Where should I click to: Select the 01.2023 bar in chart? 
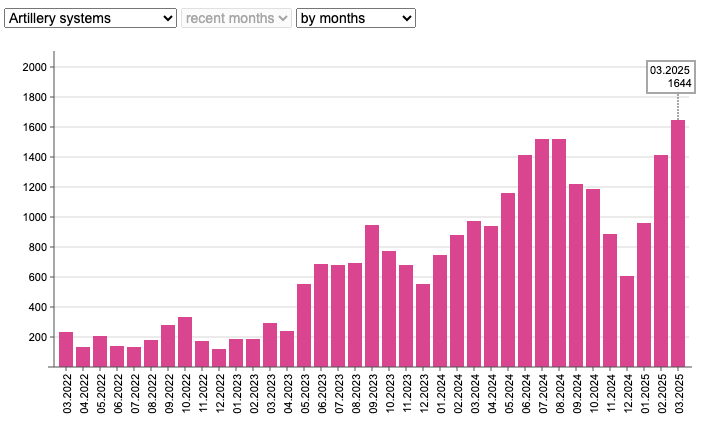[x=236, y=353]
